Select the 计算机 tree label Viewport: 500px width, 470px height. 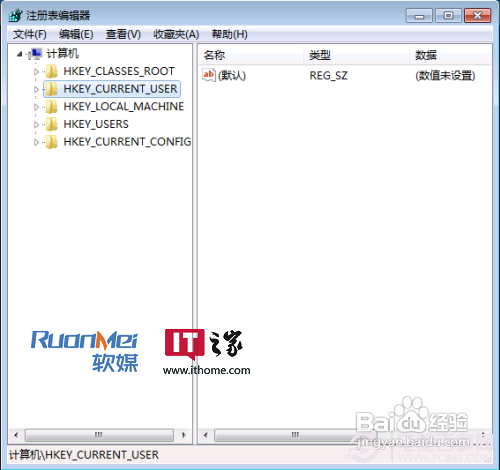[63, 53]
